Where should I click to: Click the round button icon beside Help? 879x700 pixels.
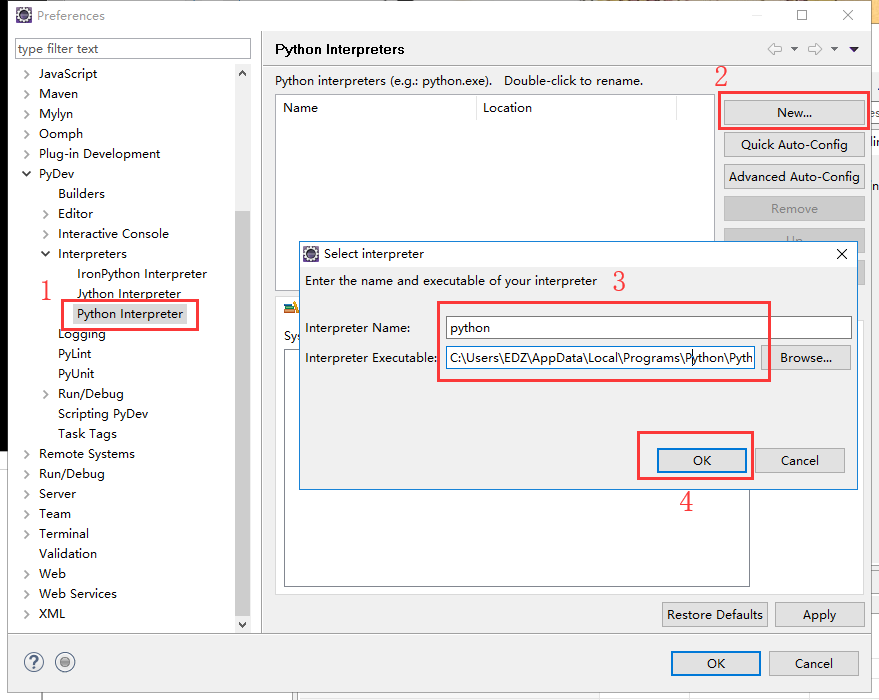tap(64, 662)
